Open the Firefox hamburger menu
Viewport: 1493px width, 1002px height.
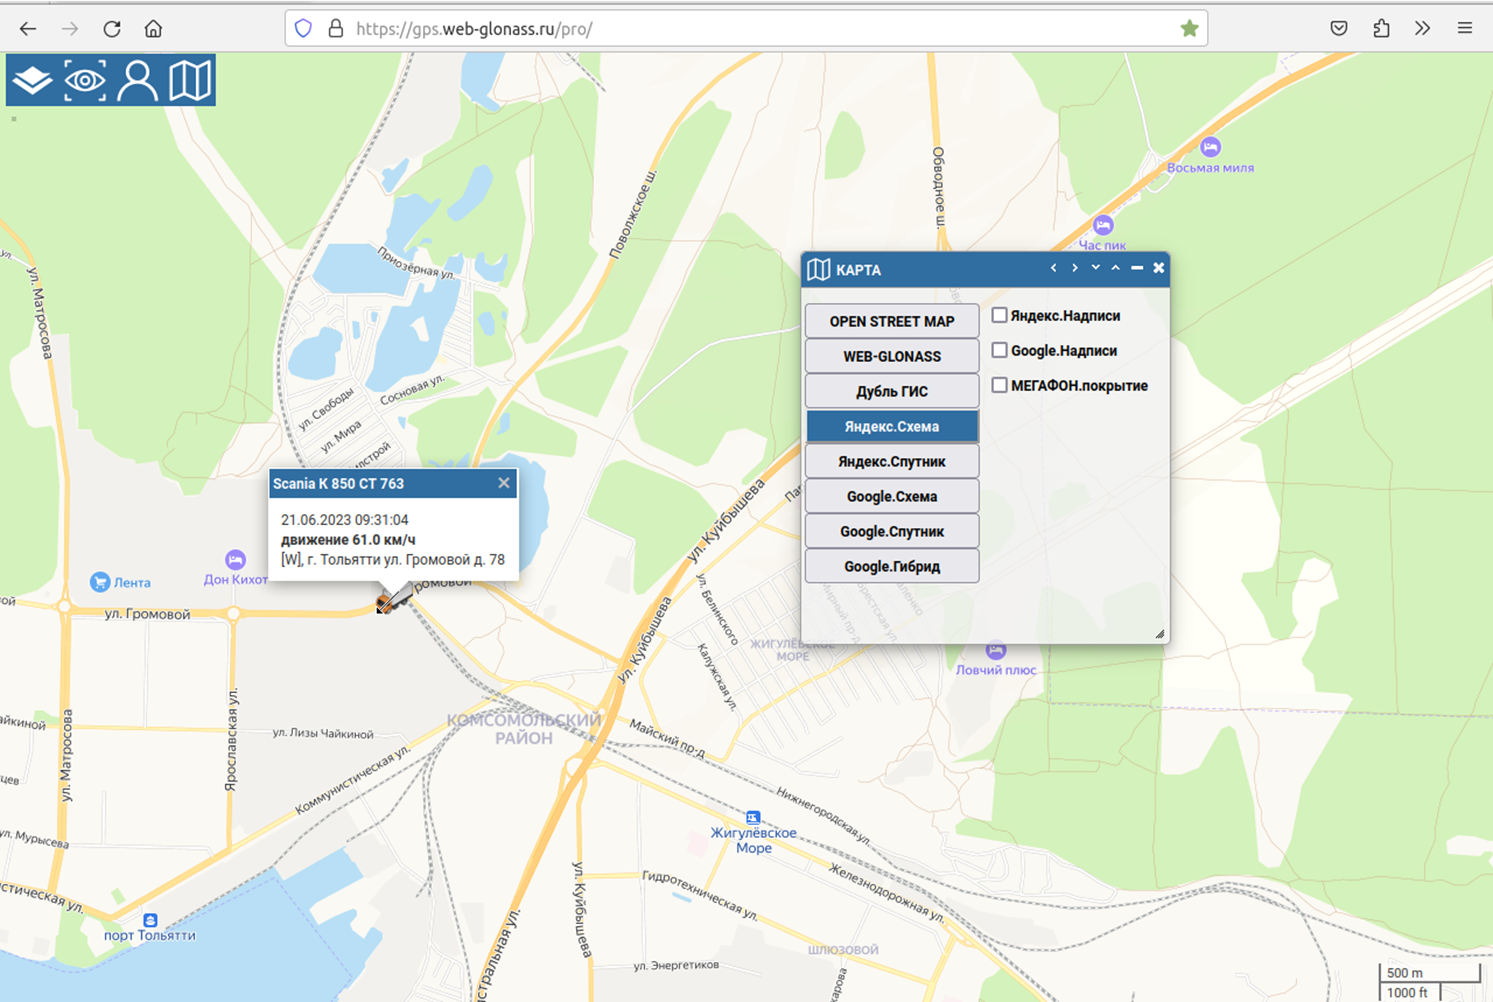pos(1465,28)
